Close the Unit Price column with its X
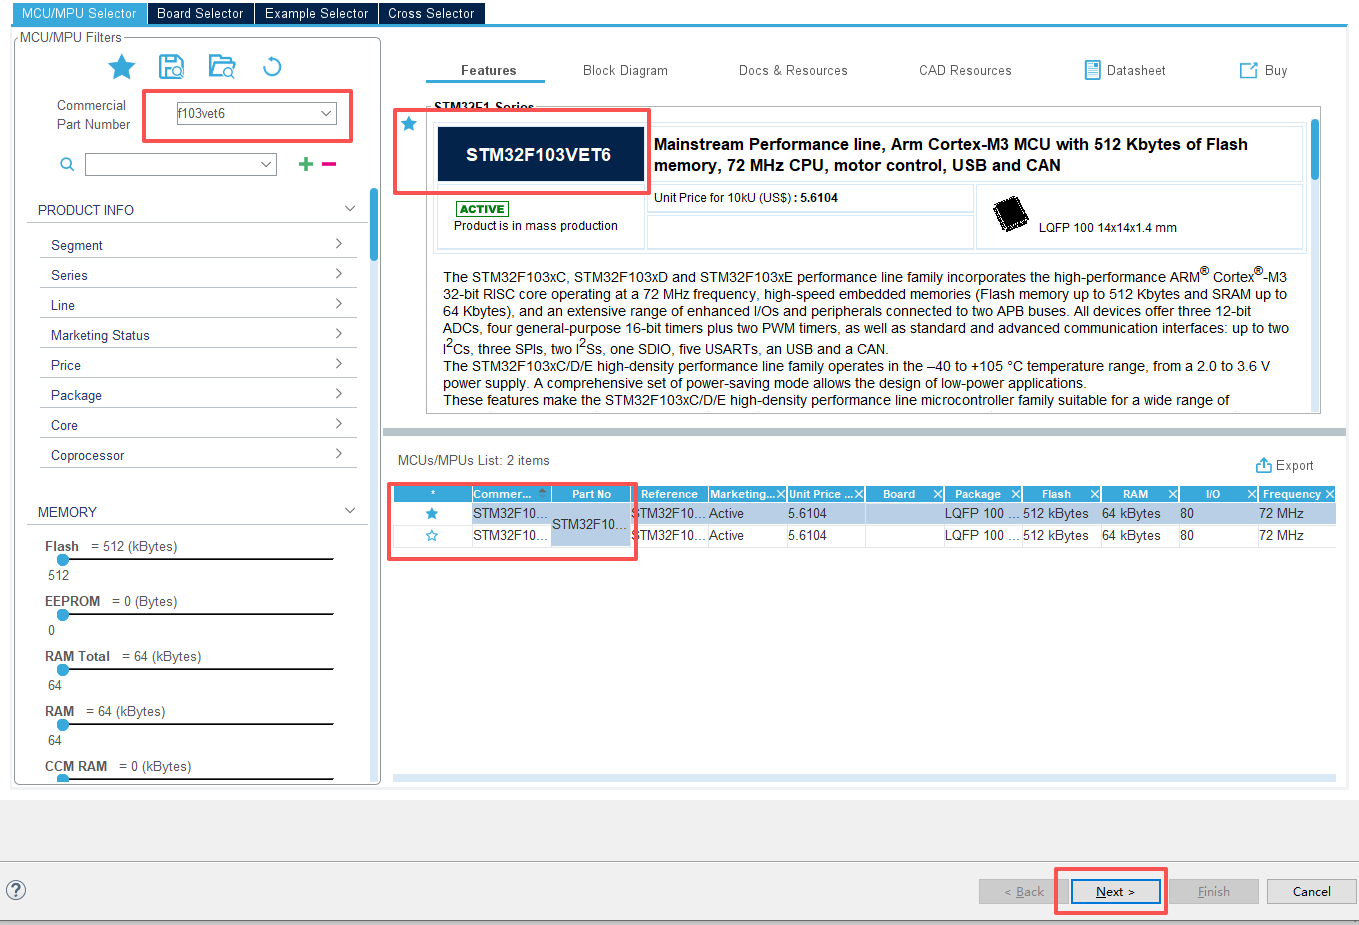The height and width of the screenshot is (925, 1359). tap(859, 494)
